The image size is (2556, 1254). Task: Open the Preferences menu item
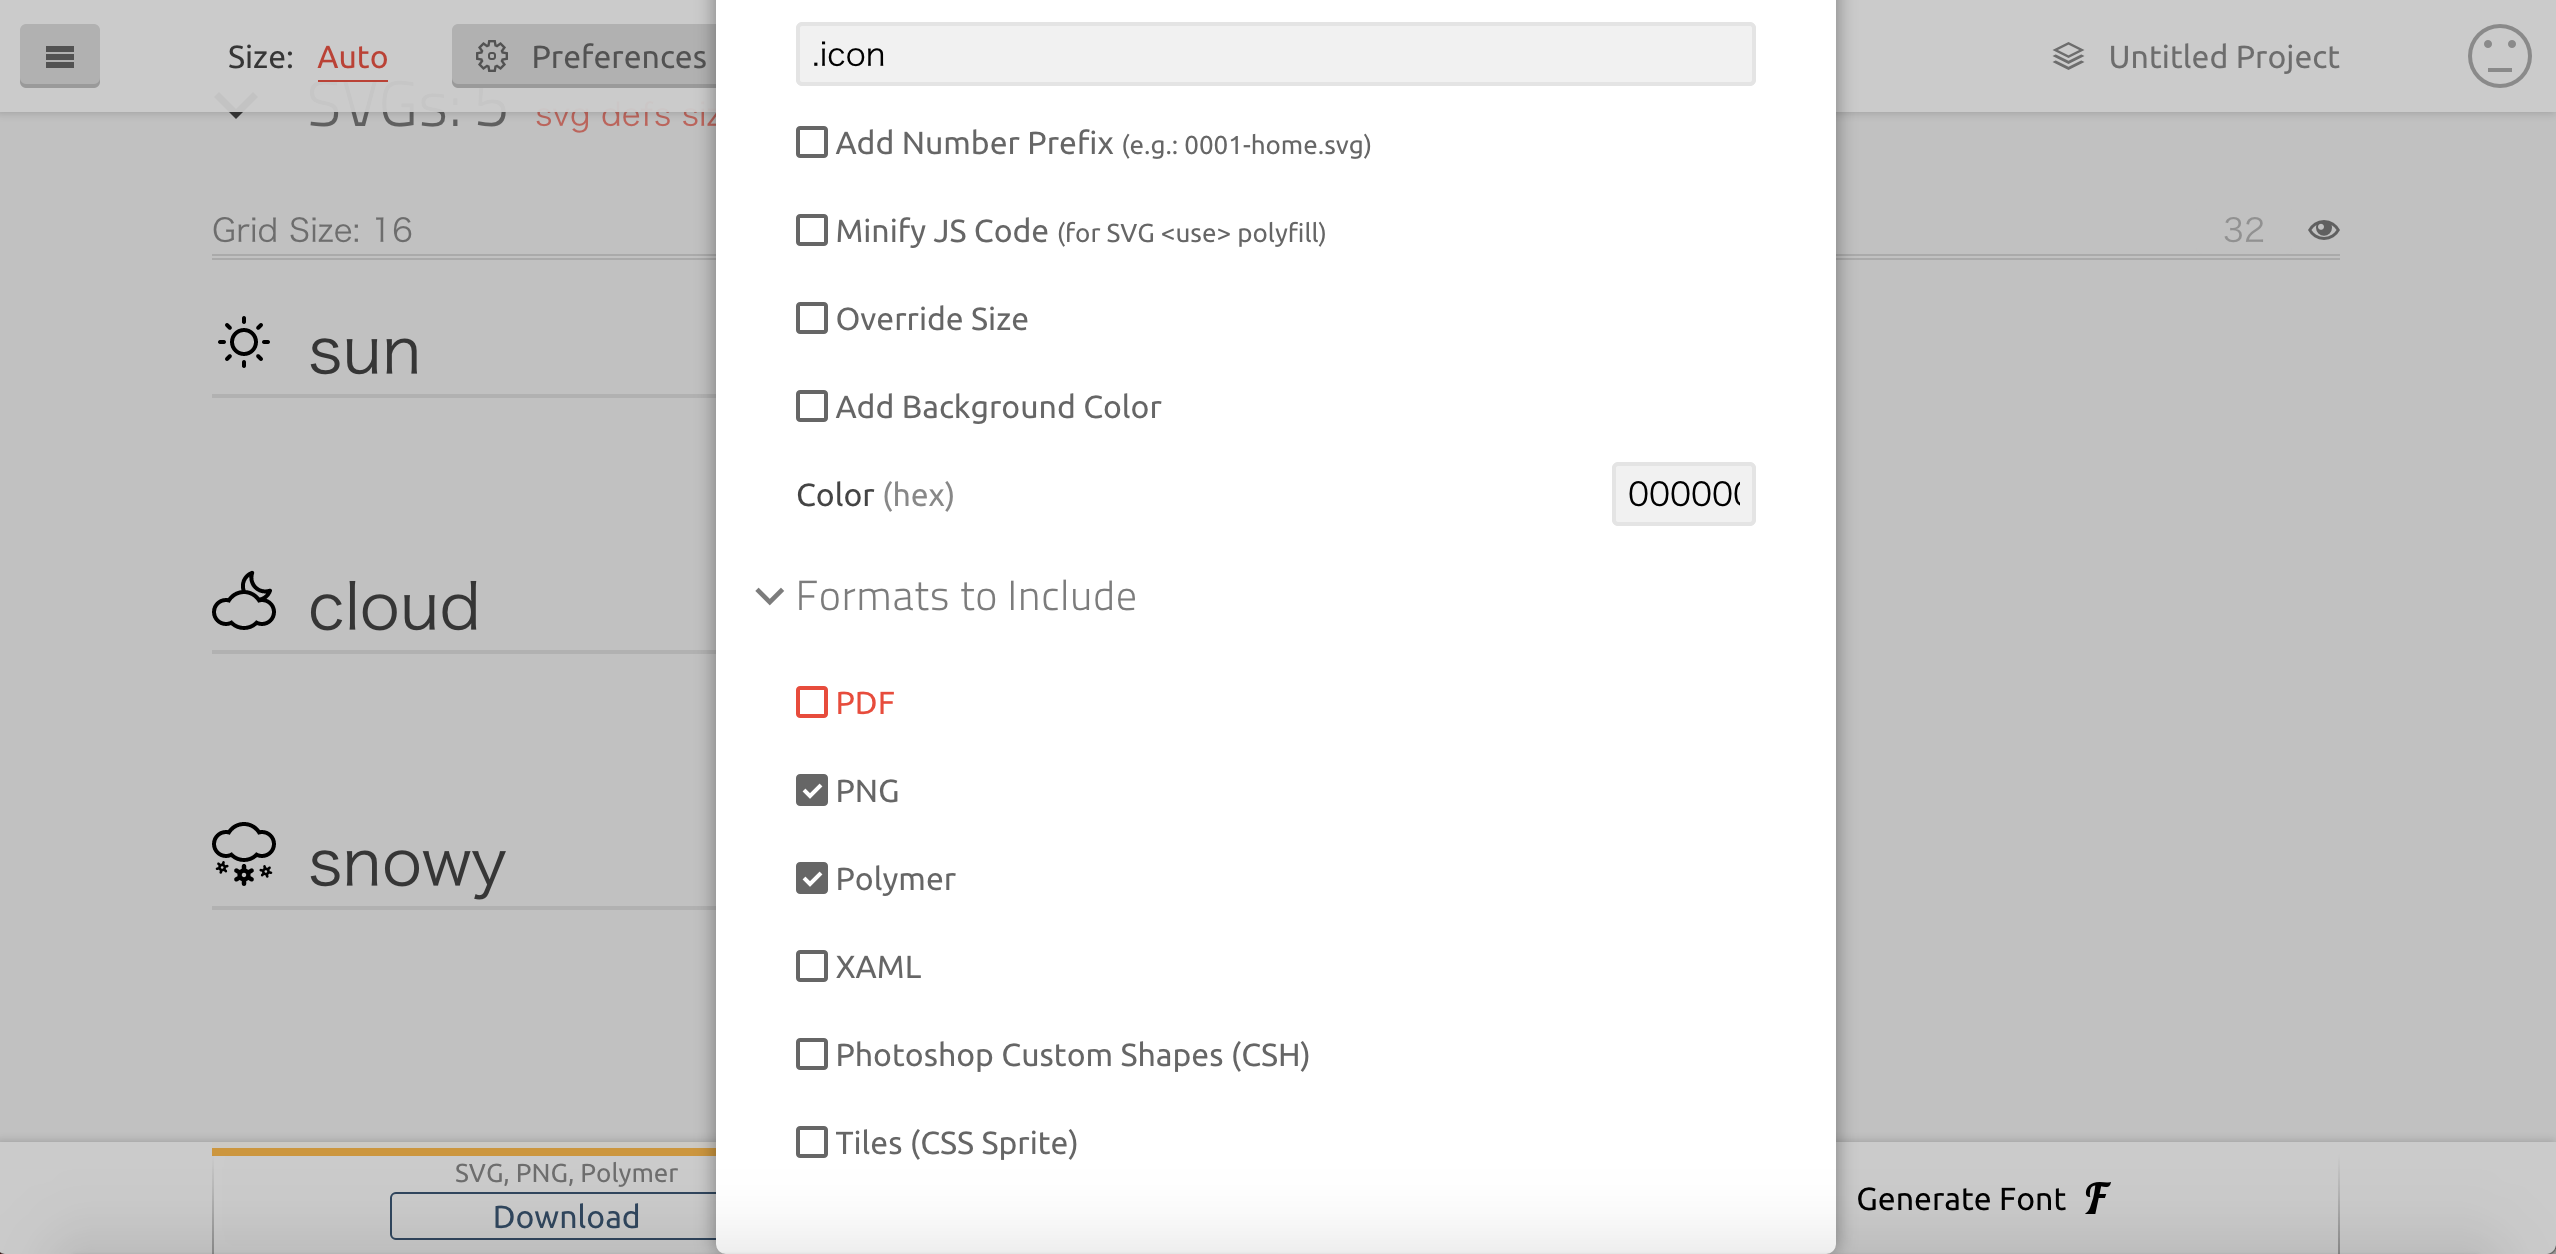(x=618, y=57)
